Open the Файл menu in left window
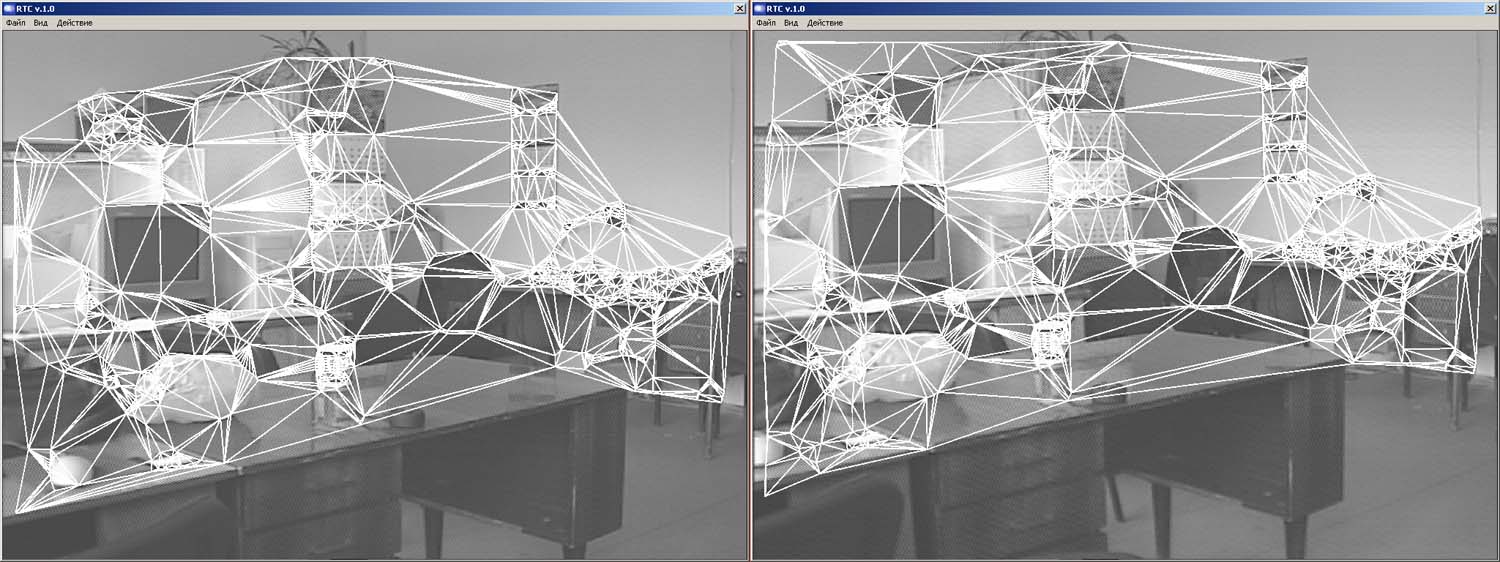This screenshot has width=1500, height=562. coord(16,23)
